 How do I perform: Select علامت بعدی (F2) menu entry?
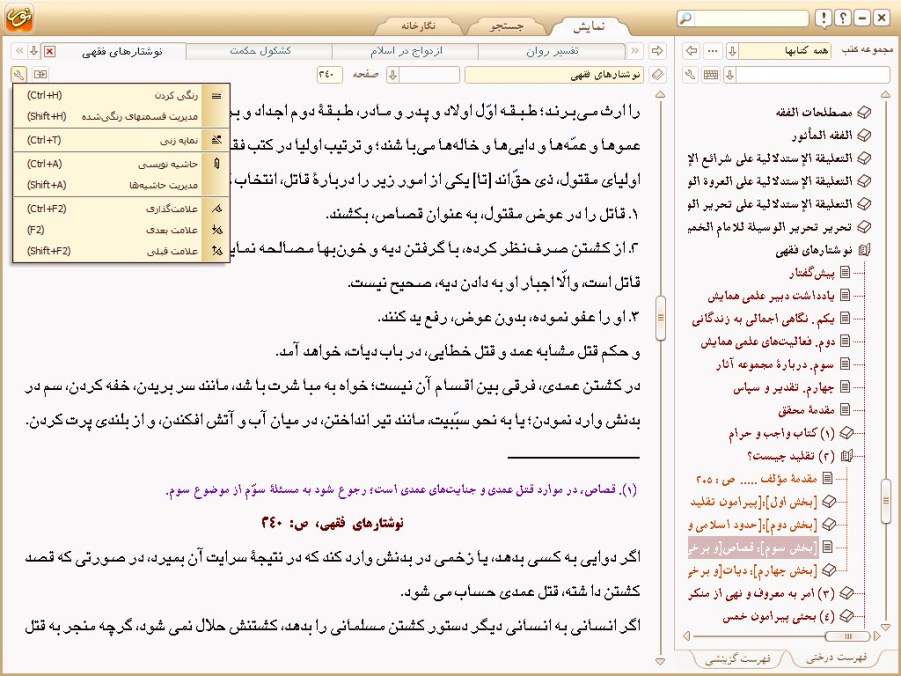[121, 230]
